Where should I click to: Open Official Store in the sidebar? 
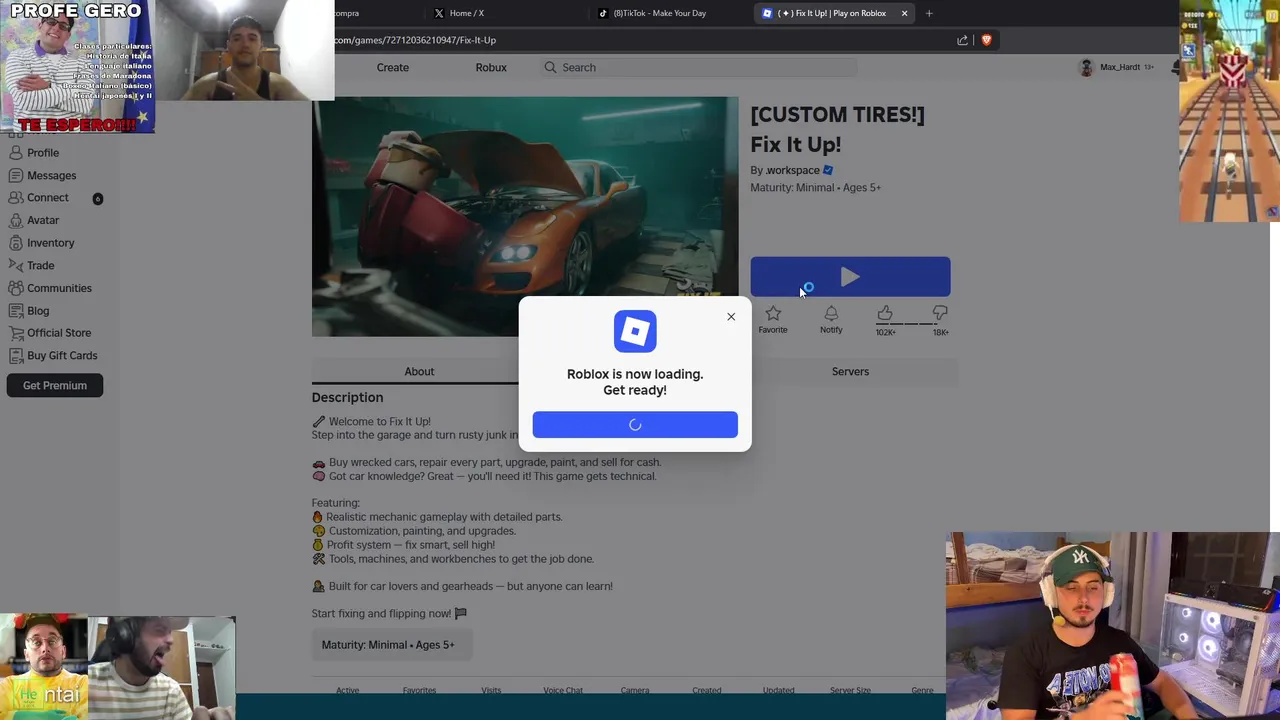pyautogui.click(x=59, y=333)
